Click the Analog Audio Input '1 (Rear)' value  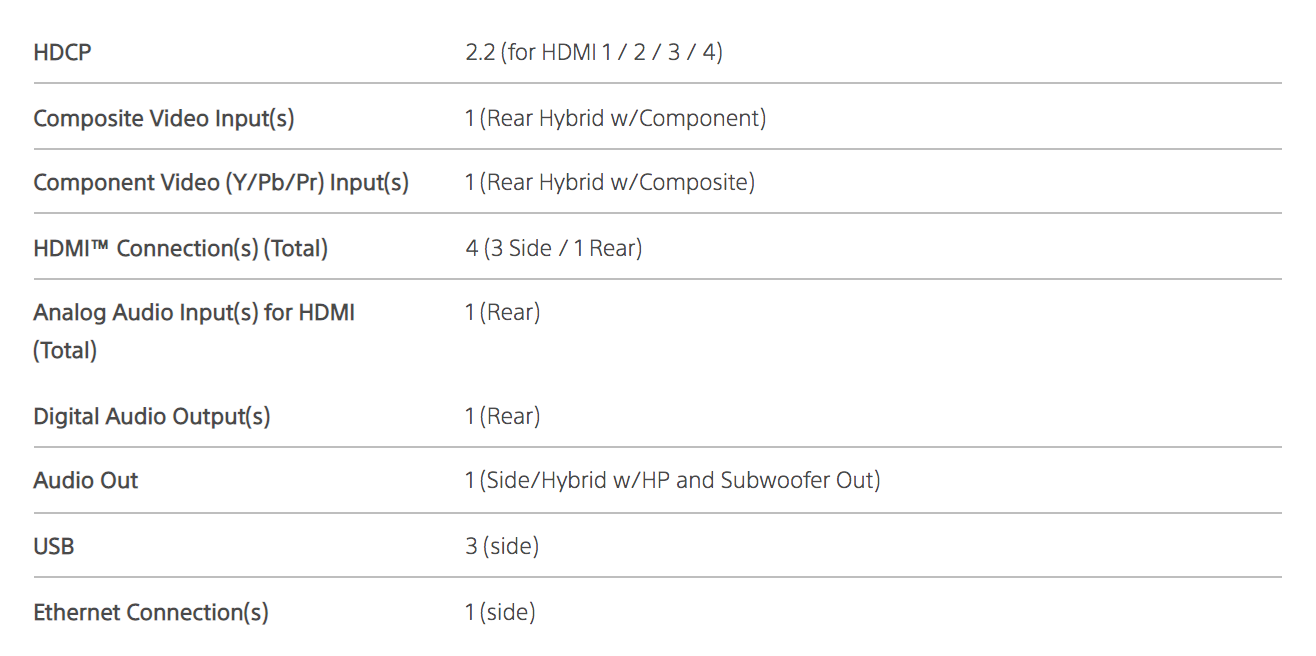[502, 312]
